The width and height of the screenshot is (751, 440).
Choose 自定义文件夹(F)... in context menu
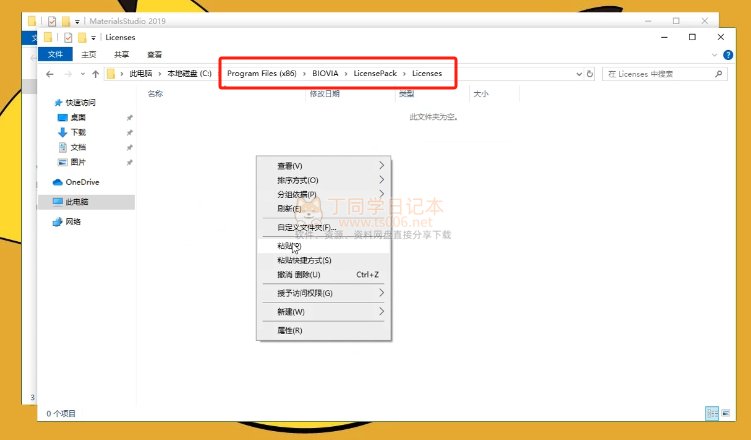tap(324, 227)
